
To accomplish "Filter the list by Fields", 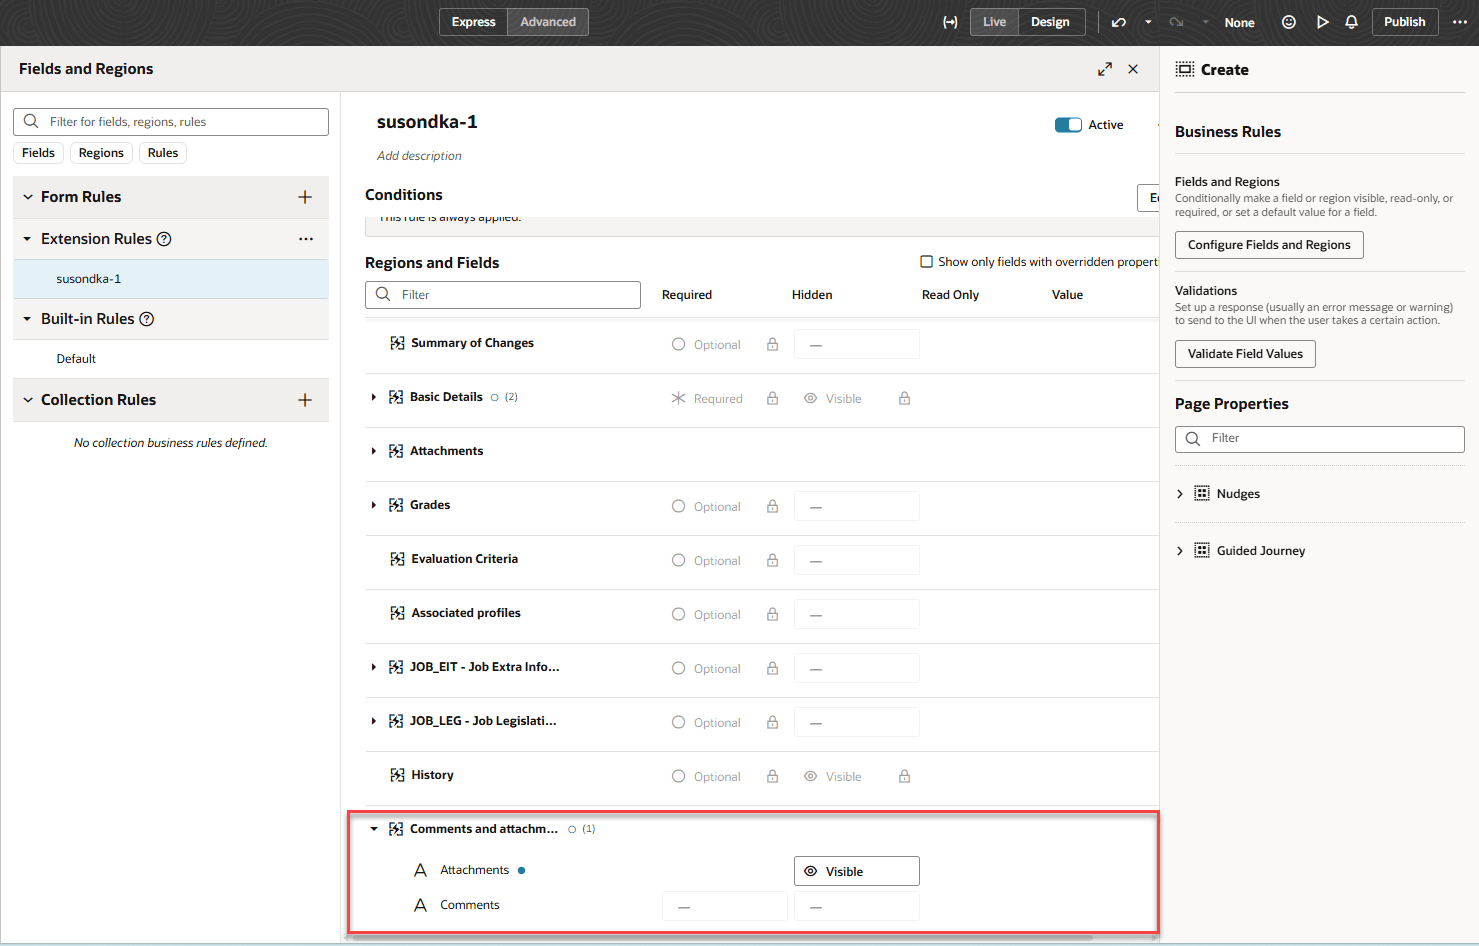I will (x=38, y=153).
